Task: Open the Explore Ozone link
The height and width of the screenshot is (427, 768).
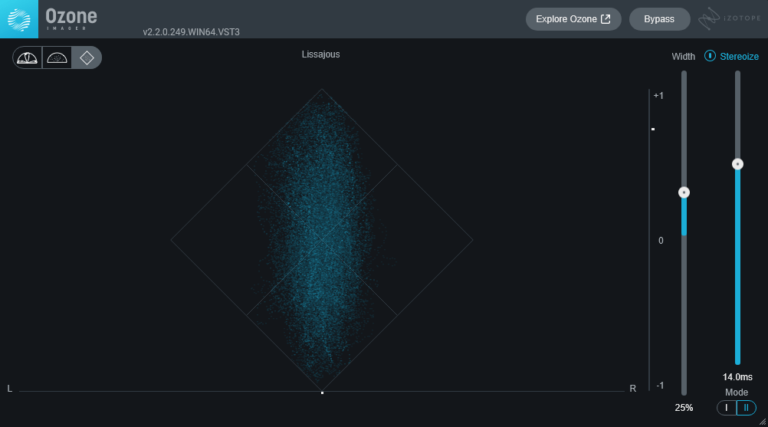Action: tap(573, 19)
